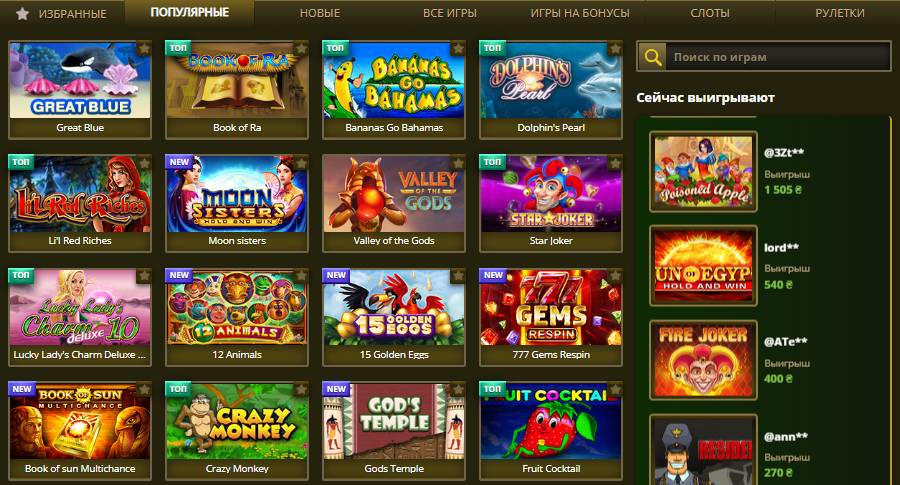This screenshot has height=485, width=900.
Task: Add 15 Golden Eggs to favorites star
Action: coord(458,277)
